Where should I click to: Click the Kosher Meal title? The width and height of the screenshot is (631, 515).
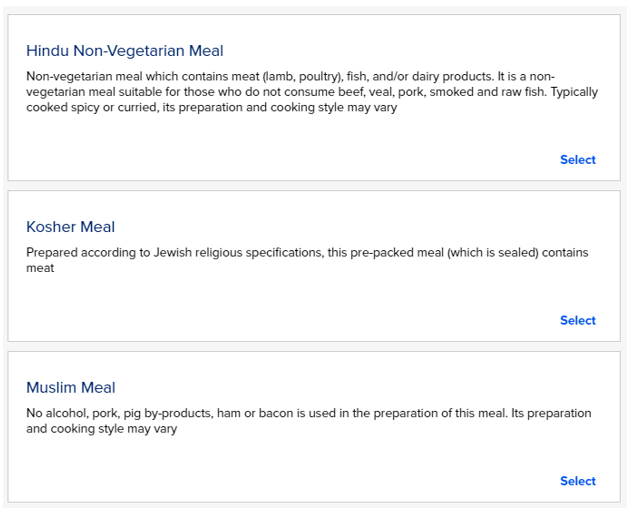[x=71, y=227]
